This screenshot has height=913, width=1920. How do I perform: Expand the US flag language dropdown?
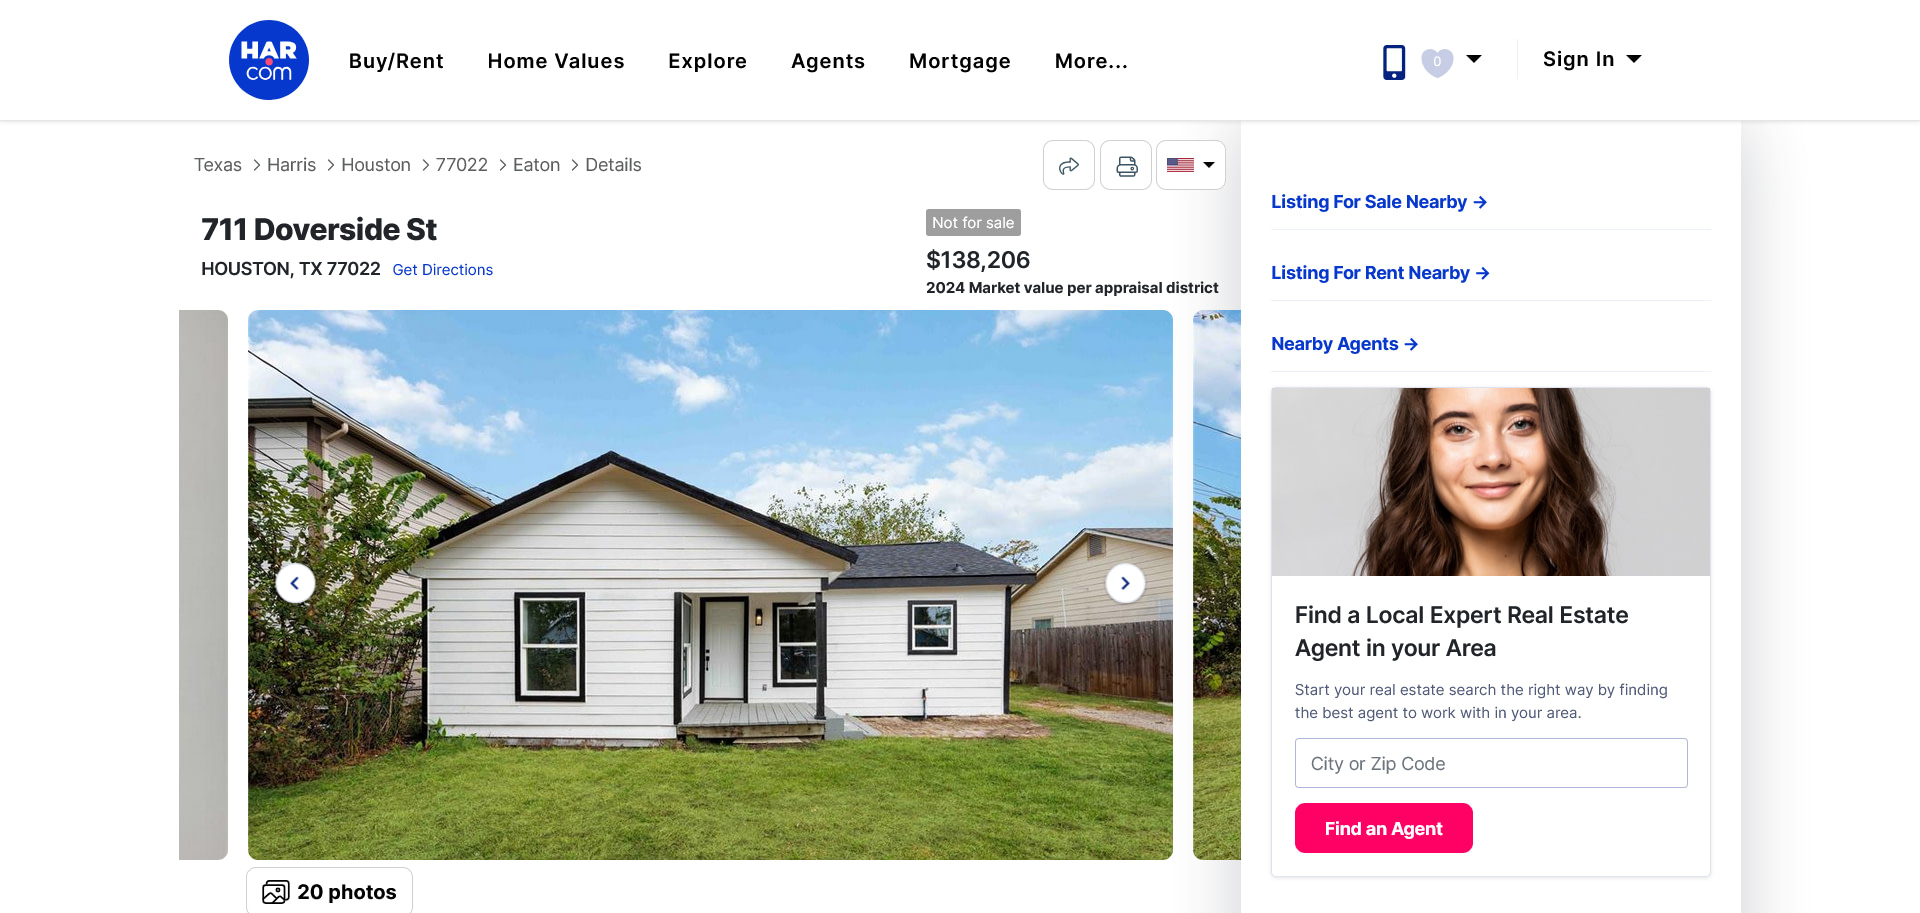pos(1190,165)
